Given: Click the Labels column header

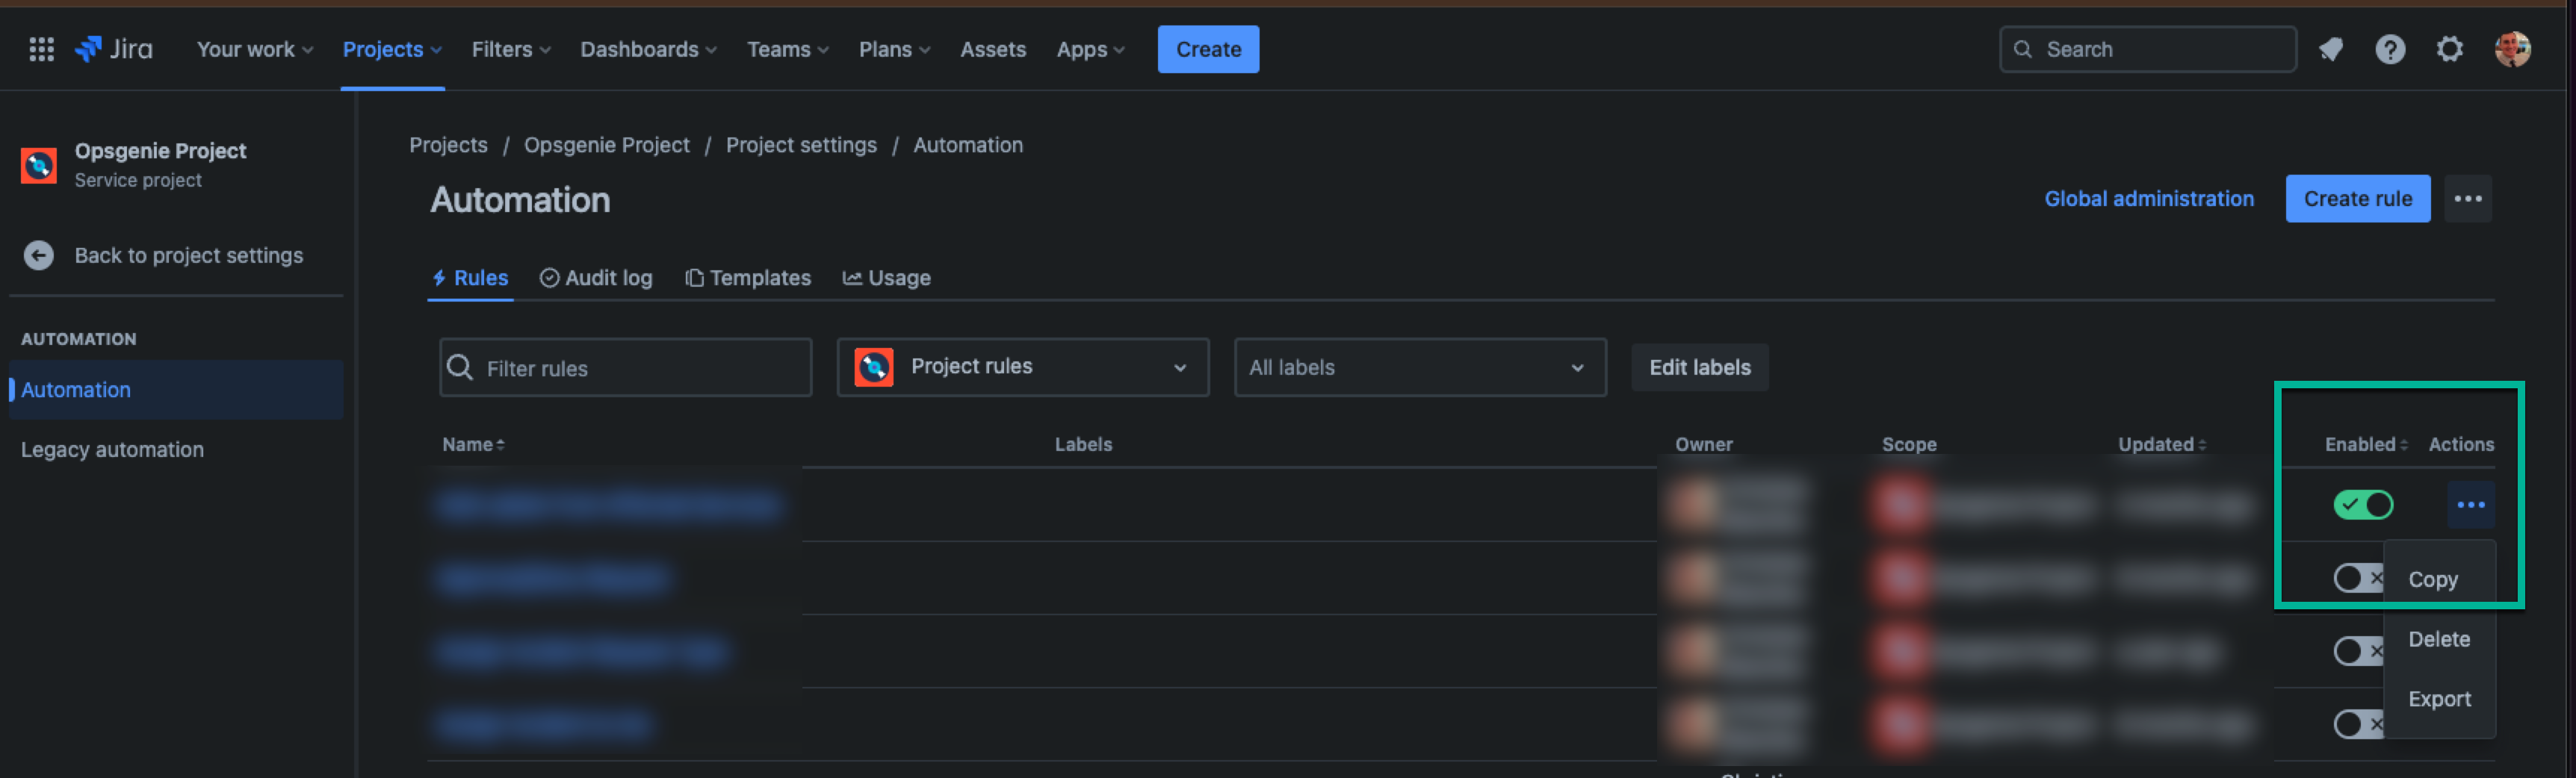Looking at the screenshot, I should coord(1083,445).
